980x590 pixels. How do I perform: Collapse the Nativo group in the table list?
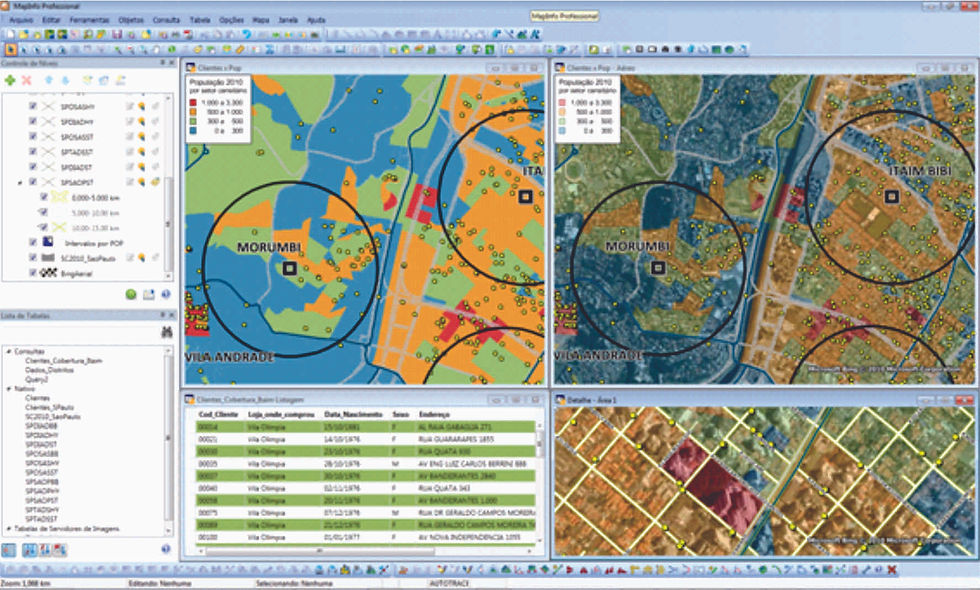9,389
